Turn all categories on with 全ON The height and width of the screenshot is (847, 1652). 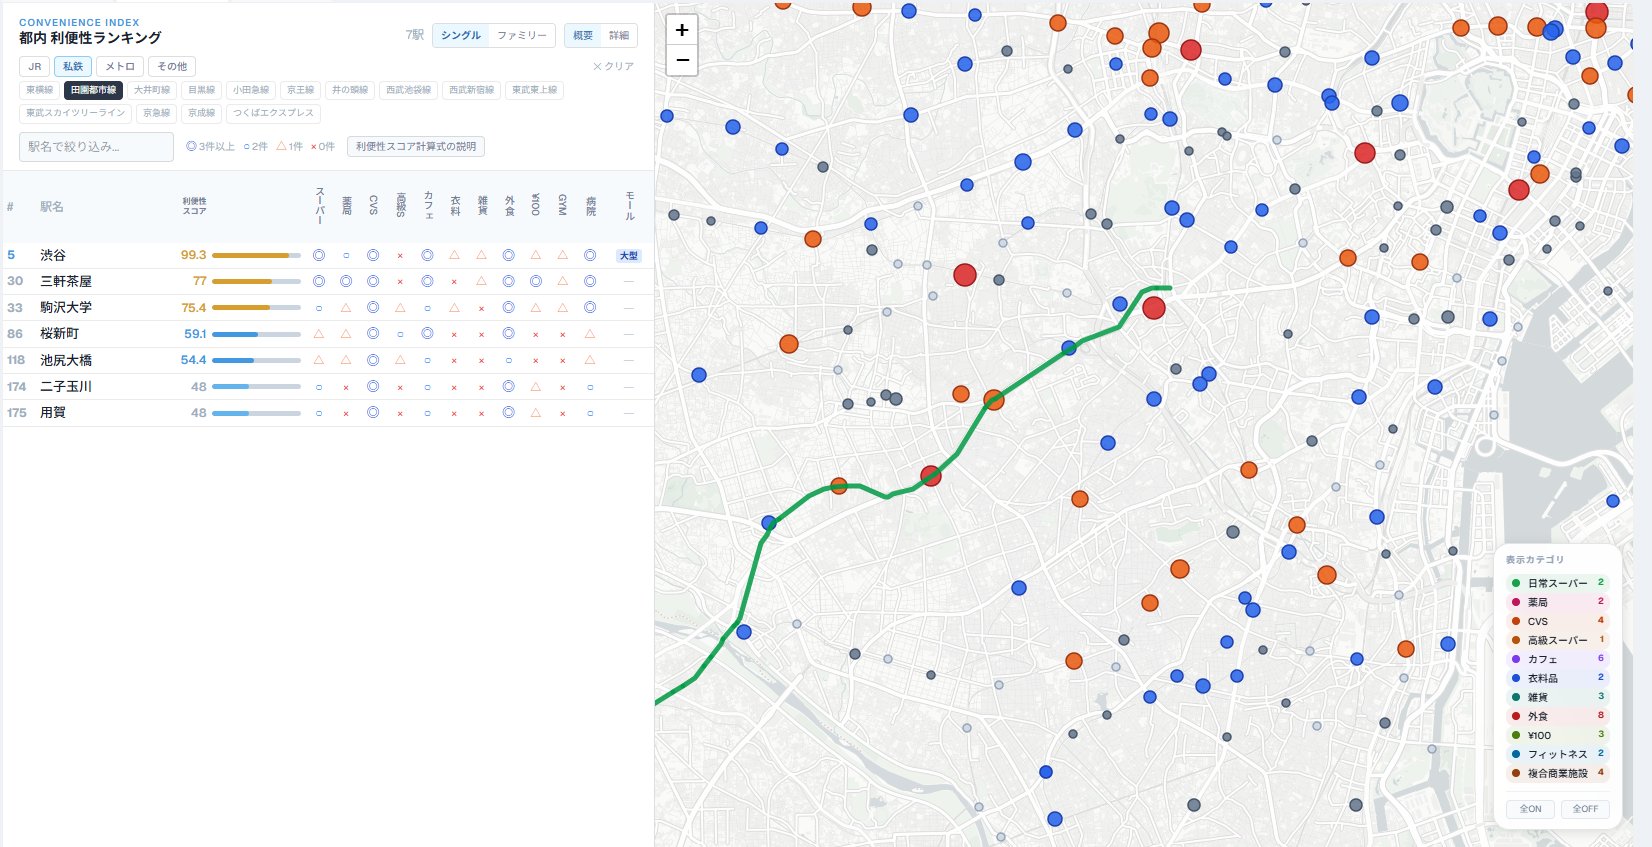coord(1530,809)
